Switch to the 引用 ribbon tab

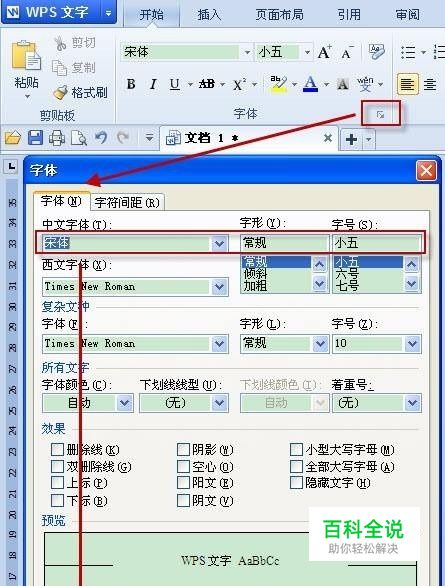(x=349, y=15)
